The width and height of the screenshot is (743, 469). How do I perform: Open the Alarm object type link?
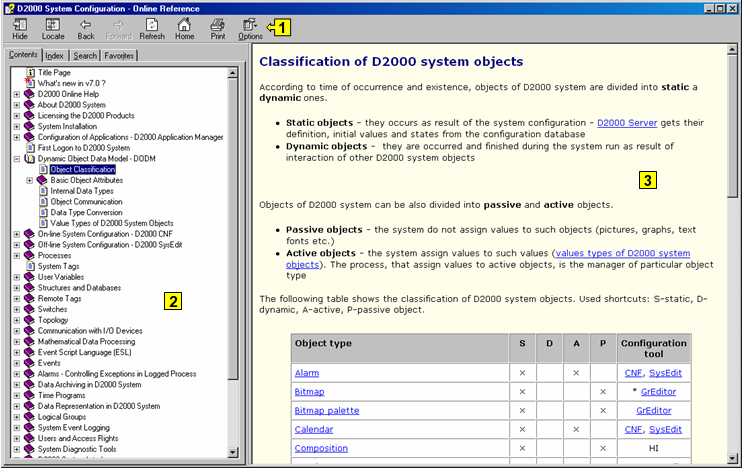point(306,372)
